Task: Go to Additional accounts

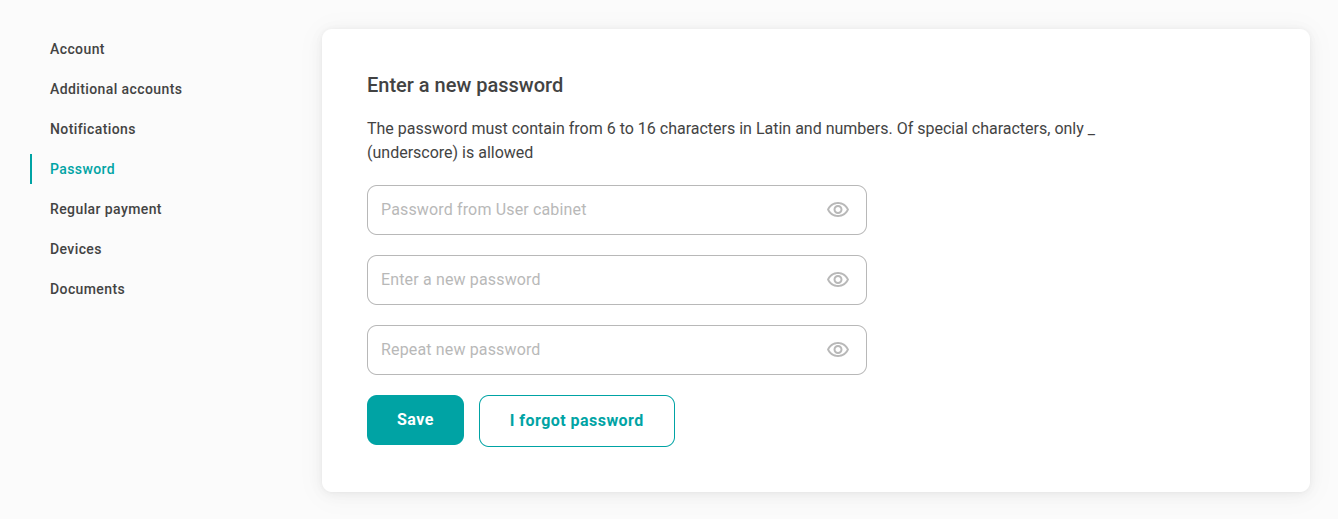Action: point(116,89)
